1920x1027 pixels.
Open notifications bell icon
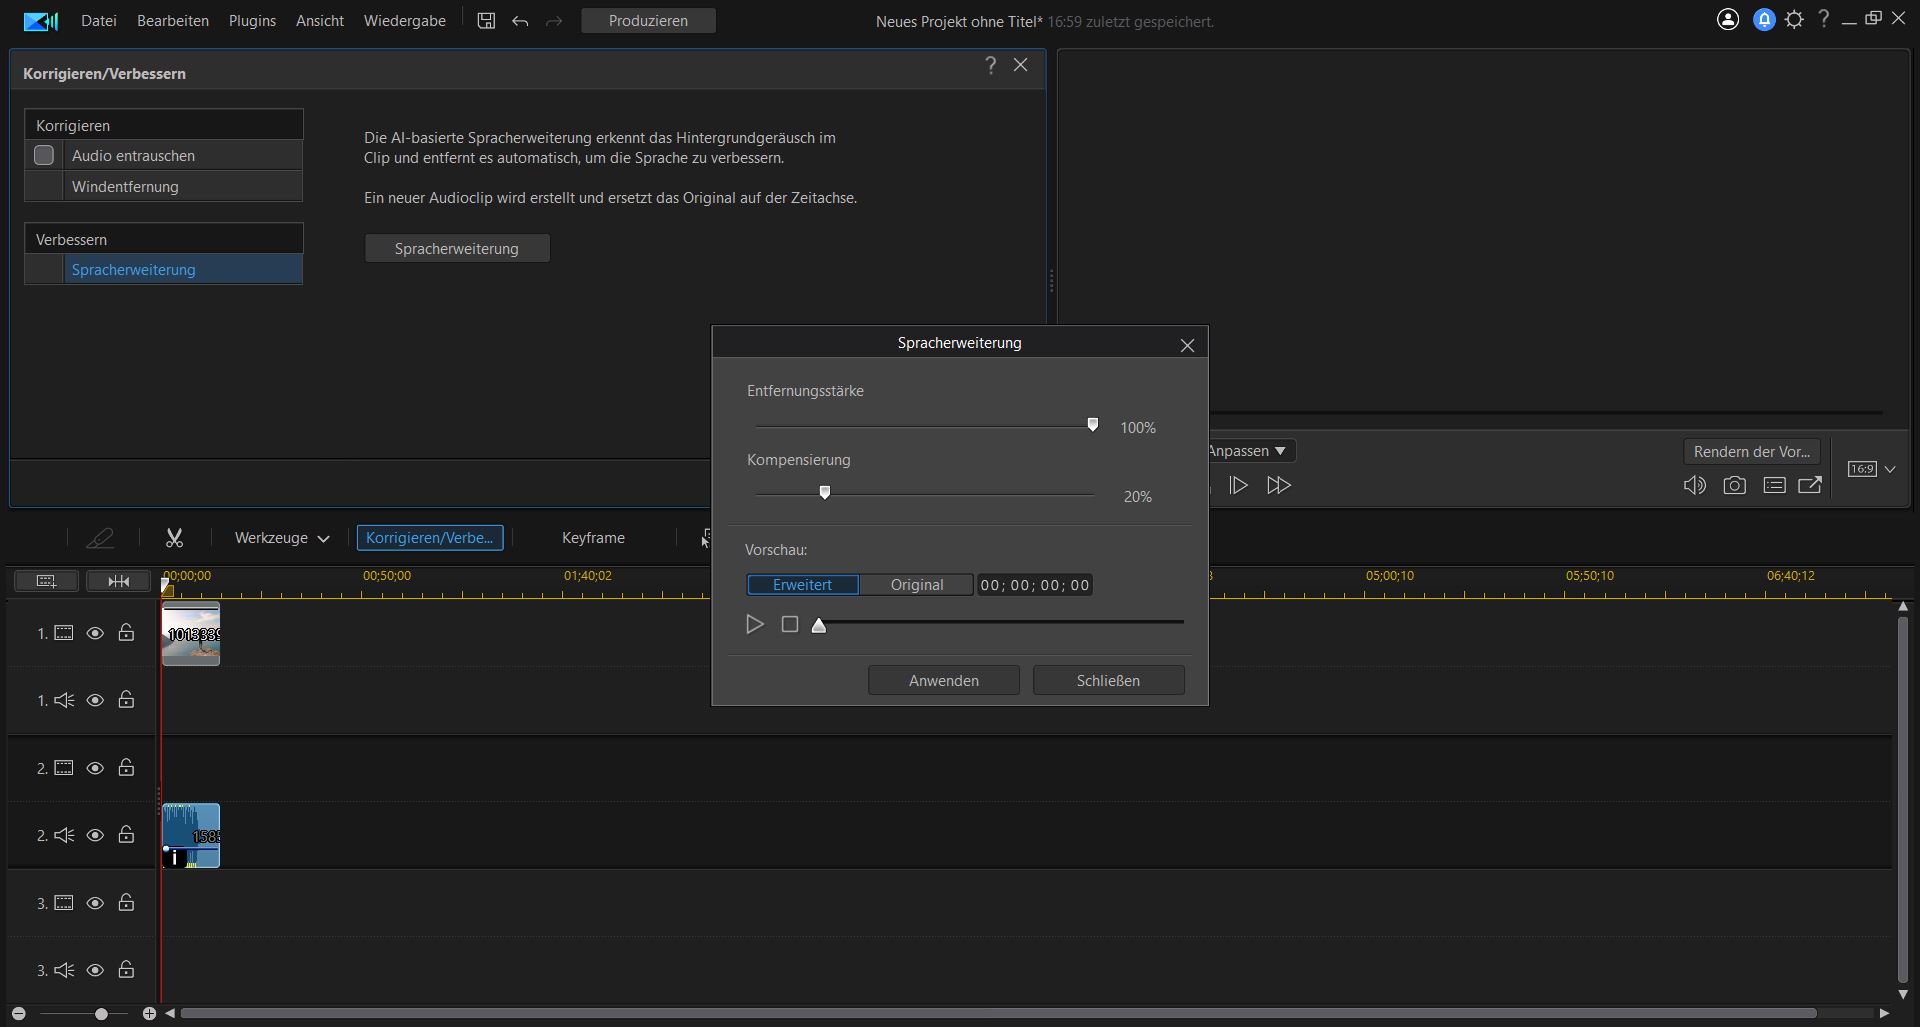click(x=1764, y=20)
